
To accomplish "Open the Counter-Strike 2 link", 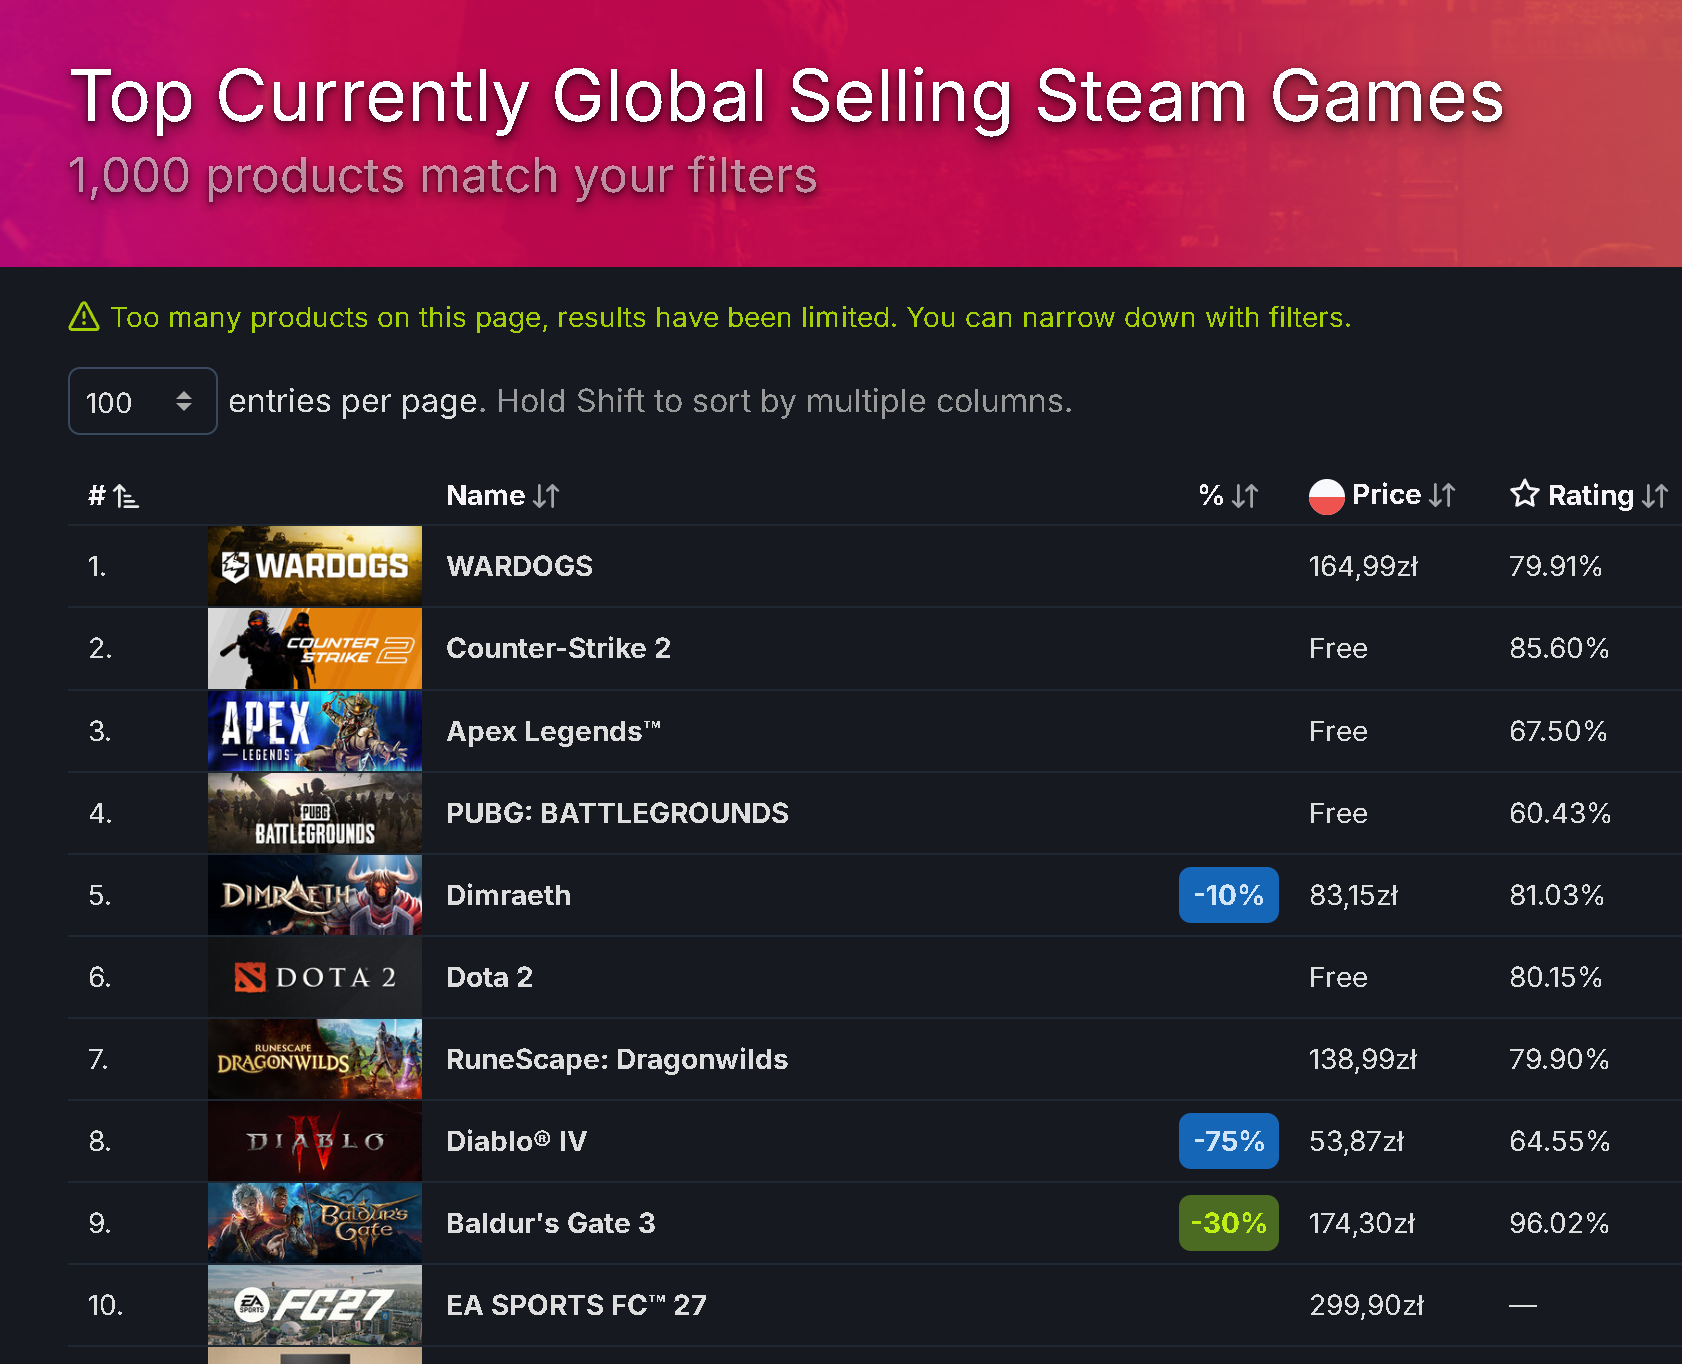I will click(x=558, y=648).
